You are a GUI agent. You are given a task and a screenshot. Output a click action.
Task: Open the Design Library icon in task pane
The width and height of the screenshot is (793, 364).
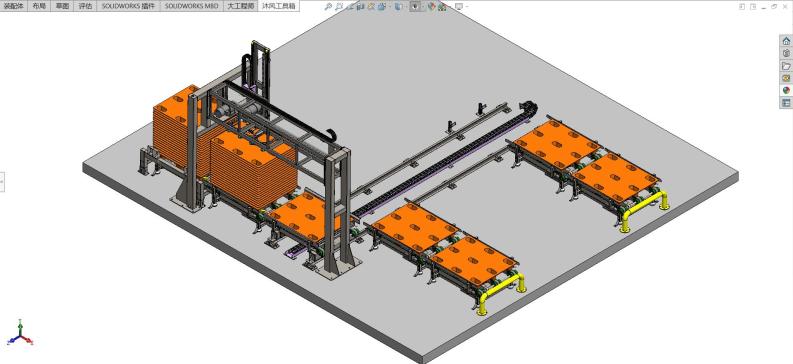[x=786, y=53]
